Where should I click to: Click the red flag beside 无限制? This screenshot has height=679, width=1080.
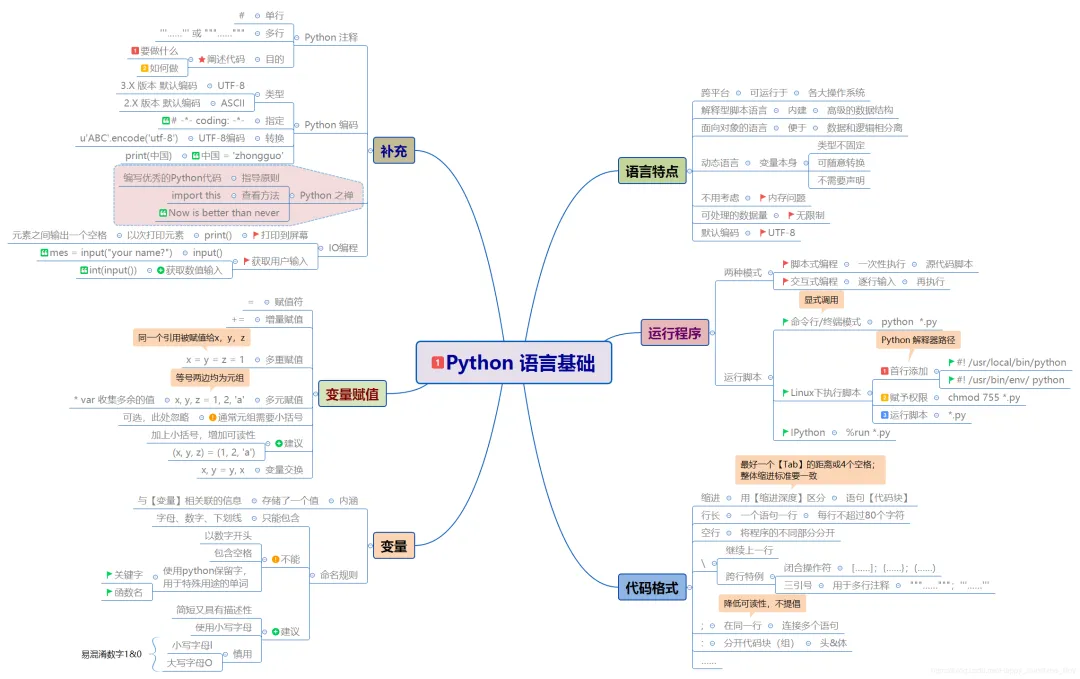tap(791, 216)
